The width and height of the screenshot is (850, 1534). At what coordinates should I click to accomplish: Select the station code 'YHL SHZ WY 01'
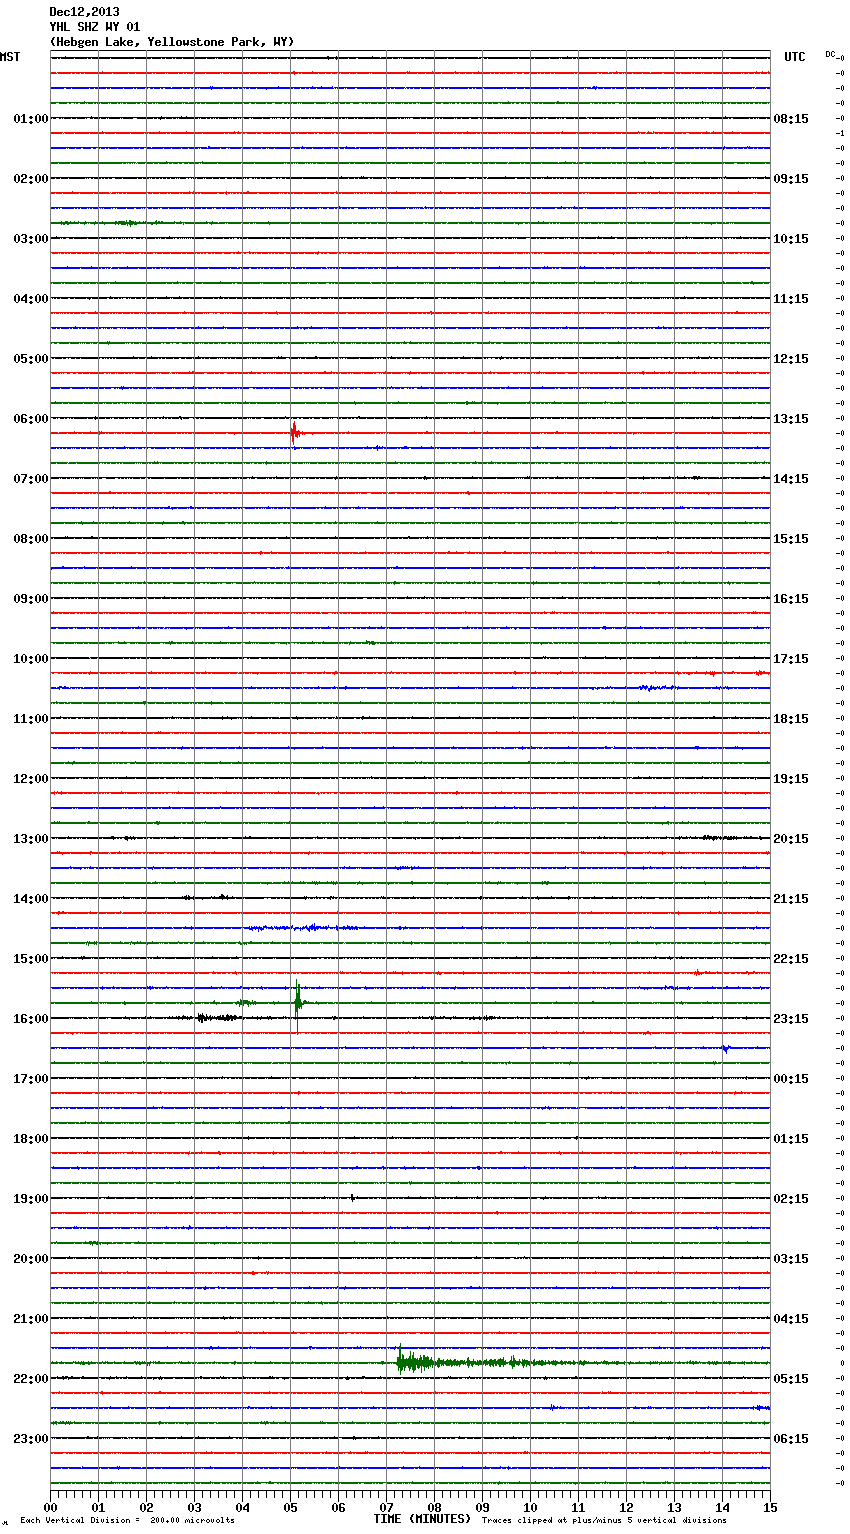point(95,27)
